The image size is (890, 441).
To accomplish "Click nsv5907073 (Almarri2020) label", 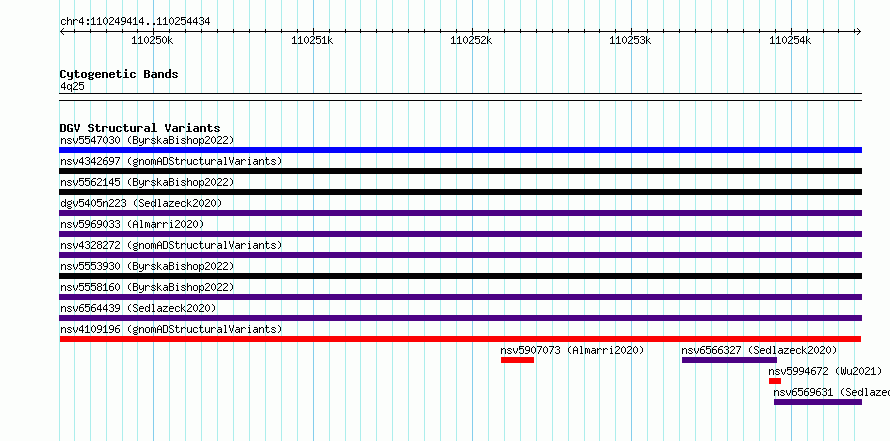I will pos(572,350).
